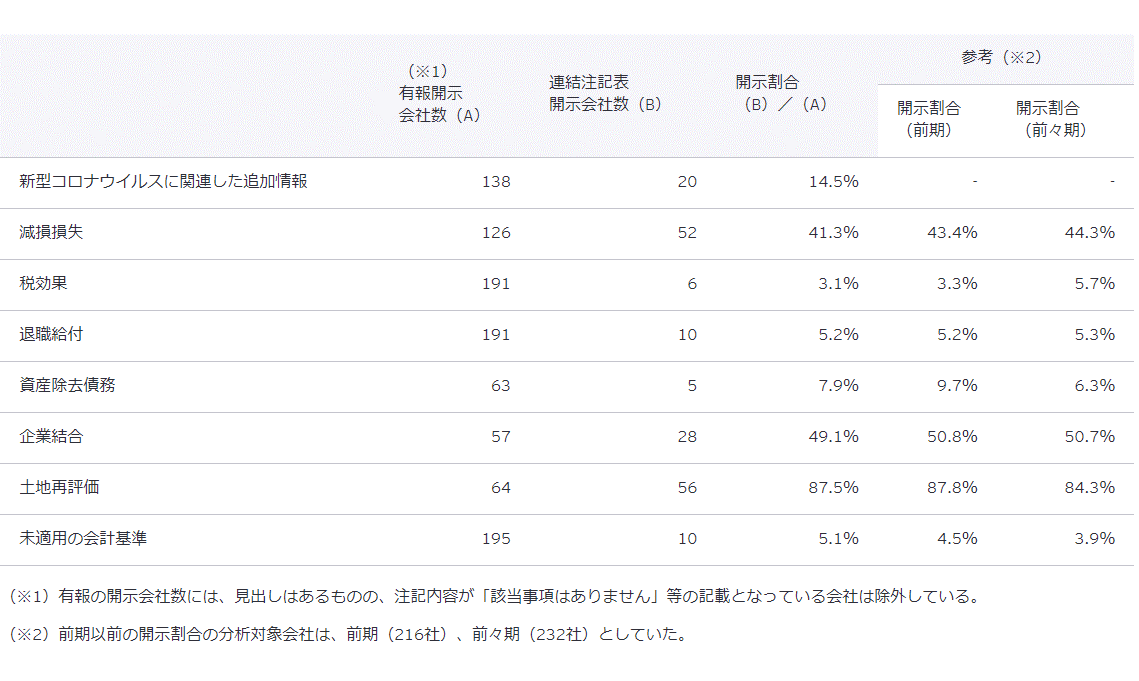Click the 新型コロナウイルスに関連した追加情報 row label
The image size is (1139, 681).
(x=163, y=182)
